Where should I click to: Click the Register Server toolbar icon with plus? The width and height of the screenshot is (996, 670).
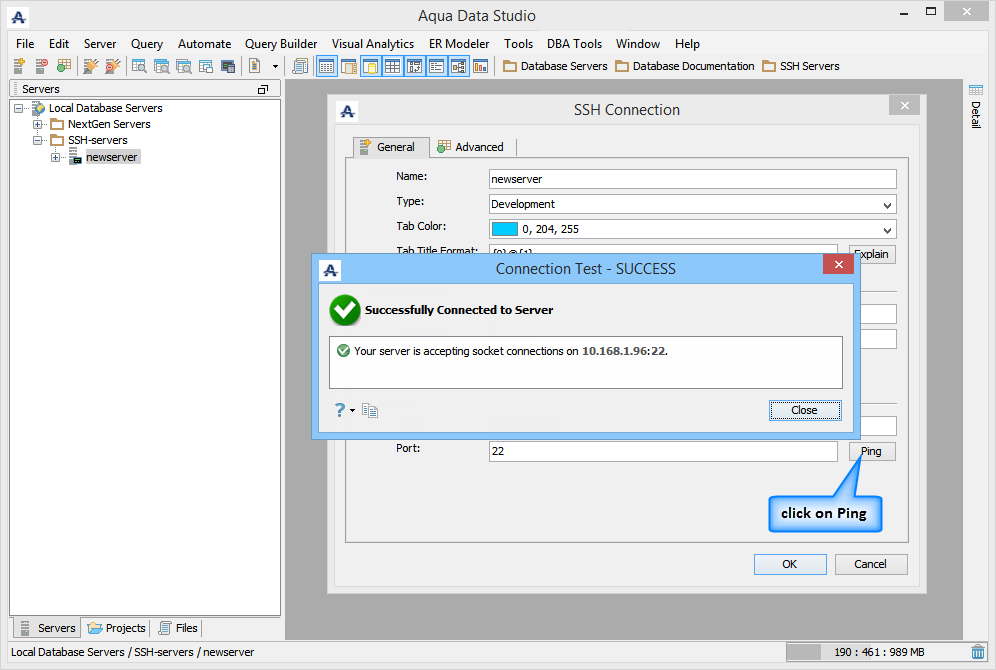[20, 65]
